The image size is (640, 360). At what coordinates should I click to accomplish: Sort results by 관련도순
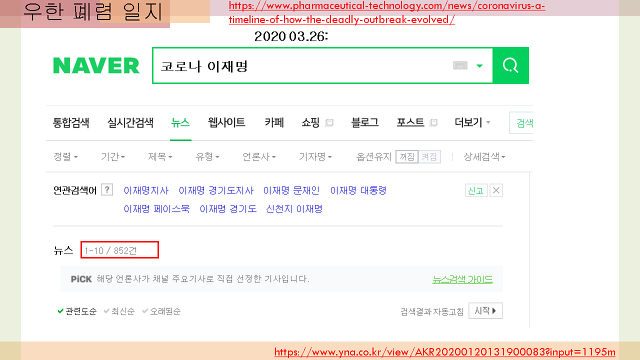[x=77, y=311]
